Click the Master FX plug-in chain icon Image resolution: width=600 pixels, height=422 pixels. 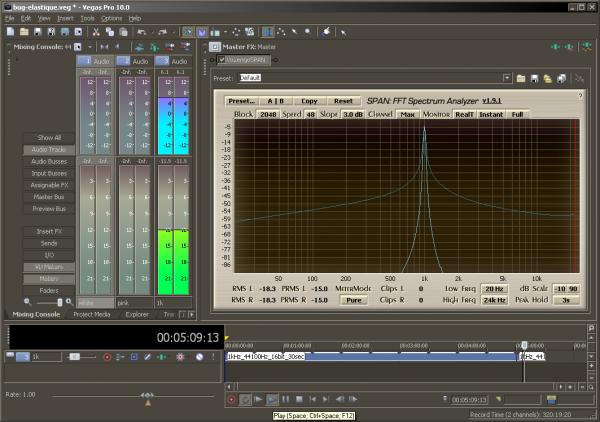[215, 47]
